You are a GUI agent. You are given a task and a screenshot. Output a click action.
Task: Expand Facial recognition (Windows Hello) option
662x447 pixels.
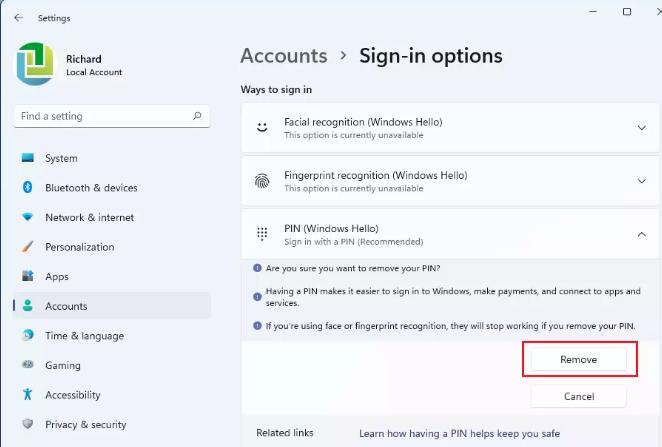641,128
